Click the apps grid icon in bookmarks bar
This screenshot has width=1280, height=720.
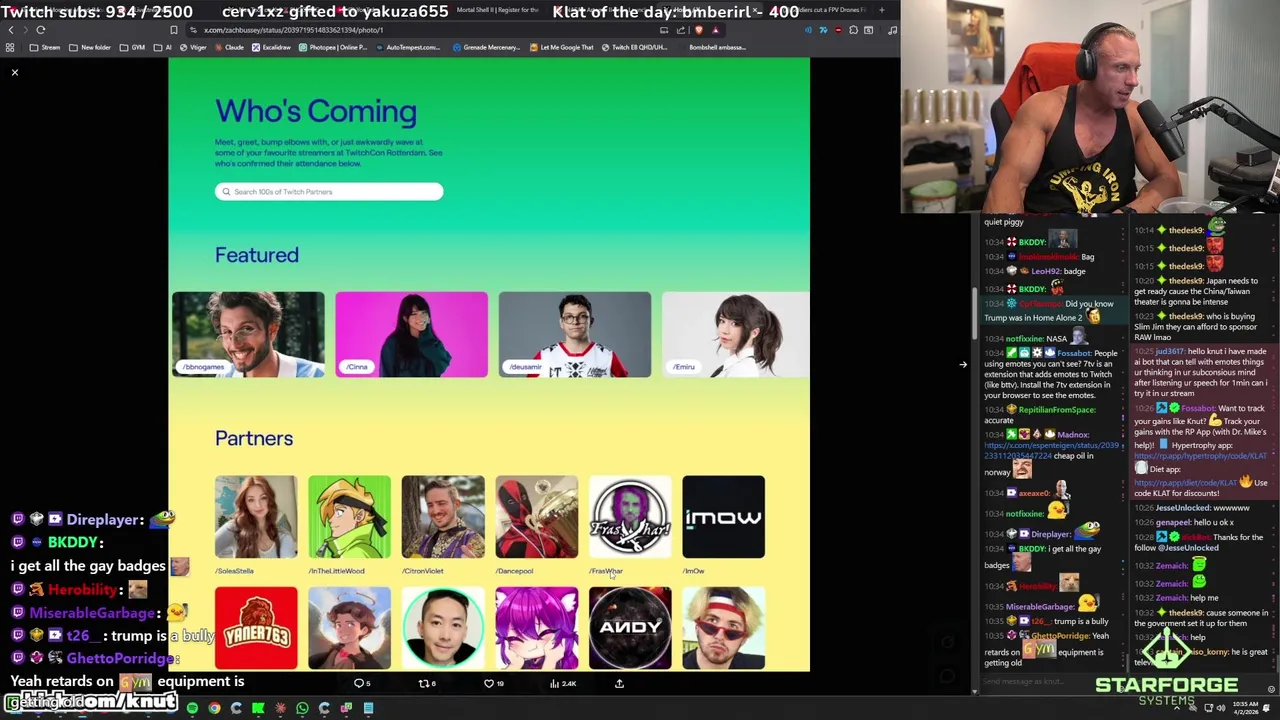(10, 47)
